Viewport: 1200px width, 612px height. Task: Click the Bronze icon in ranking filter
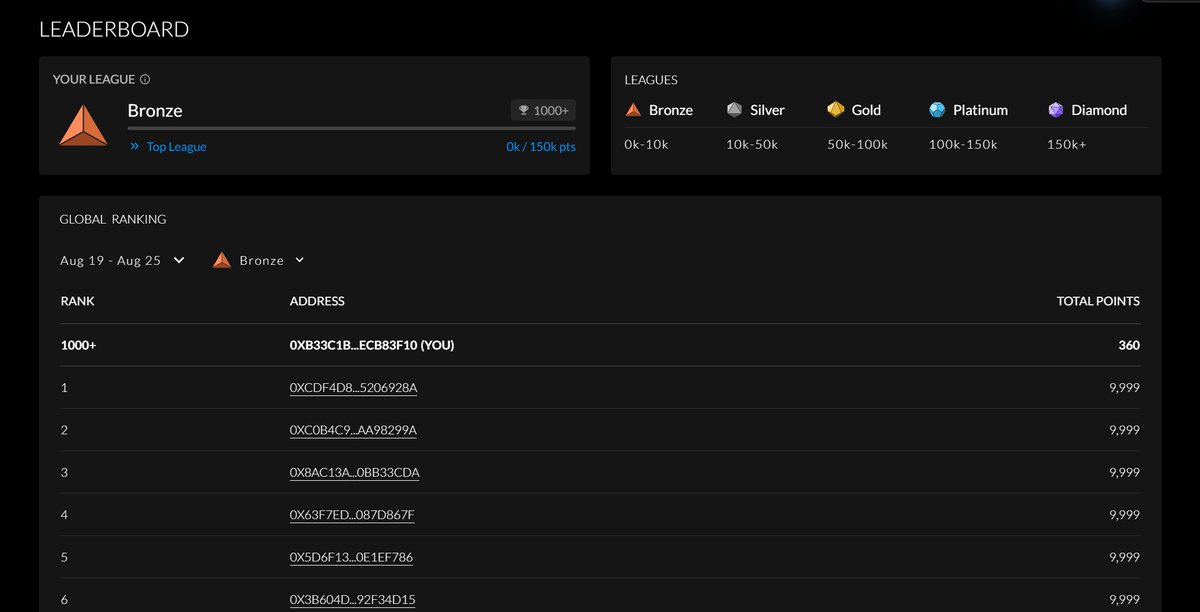(x=222, y=260)
